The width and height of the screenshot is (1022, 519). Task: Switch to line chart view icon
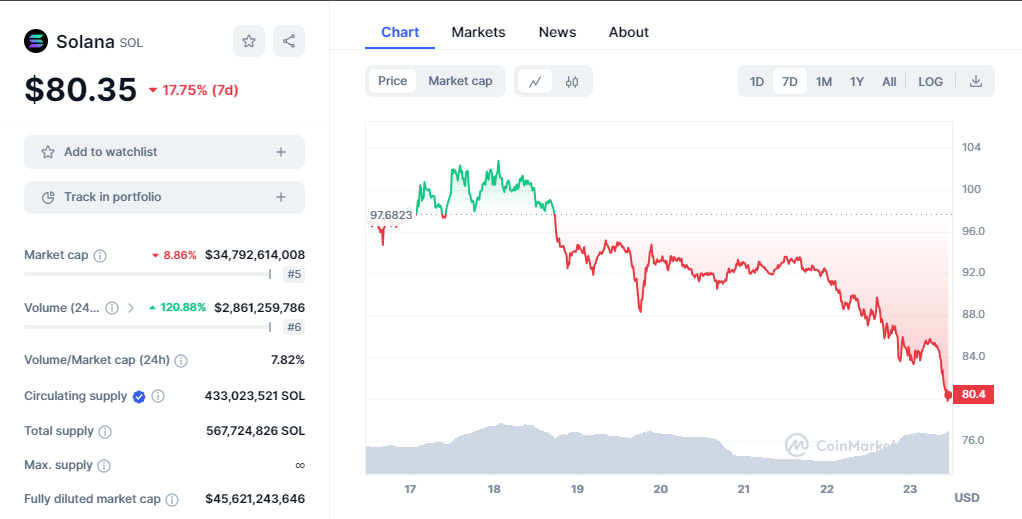pos(535,81)
